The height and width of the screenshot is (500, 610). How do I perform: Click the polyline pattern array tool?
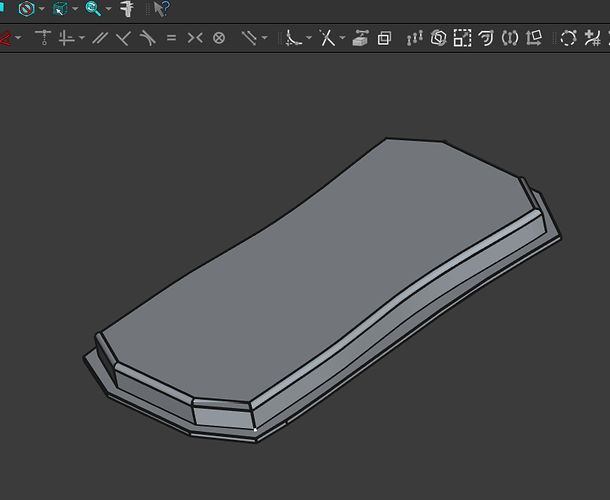coord(415,38)
